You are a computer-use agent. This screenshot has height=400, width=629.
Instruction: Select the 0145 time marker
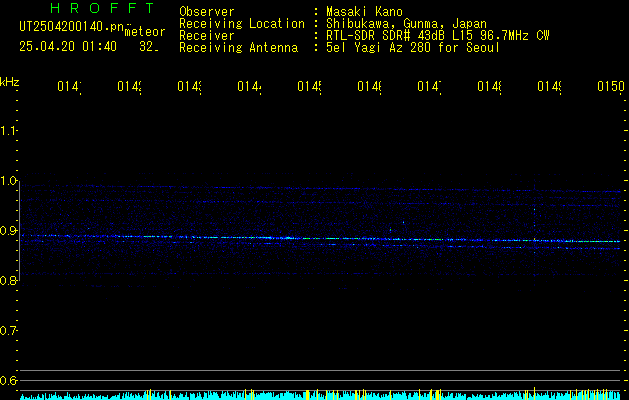310,86
